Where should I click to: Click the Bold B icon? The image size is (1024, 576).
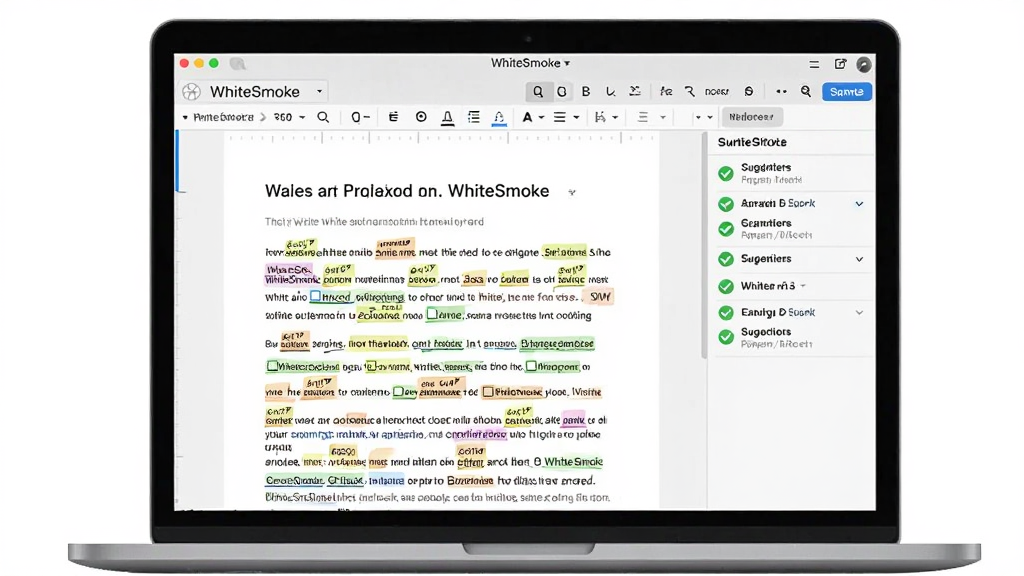[x=586, y=91]
